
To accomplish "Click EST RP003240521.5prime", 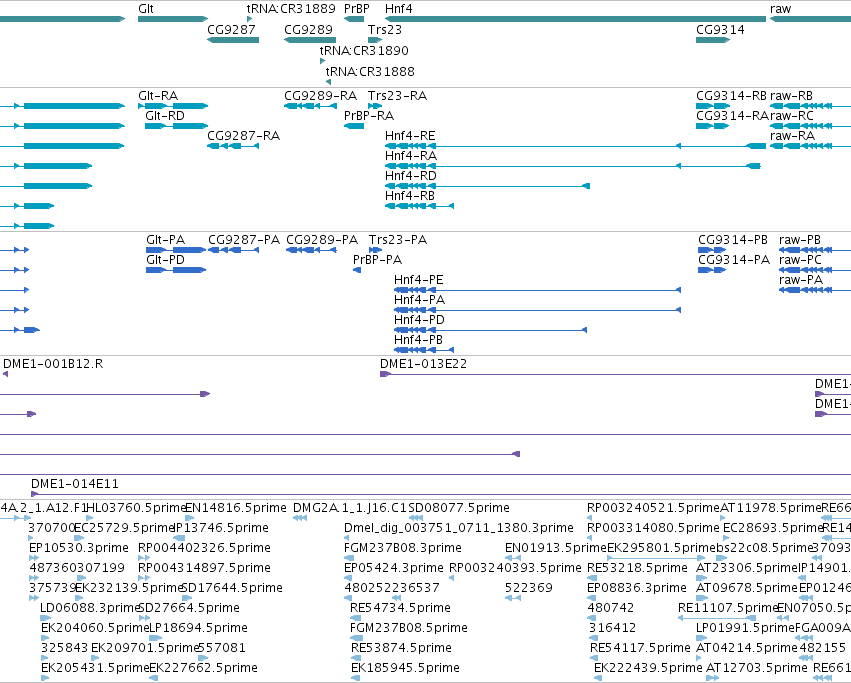I will pos(589,518).
